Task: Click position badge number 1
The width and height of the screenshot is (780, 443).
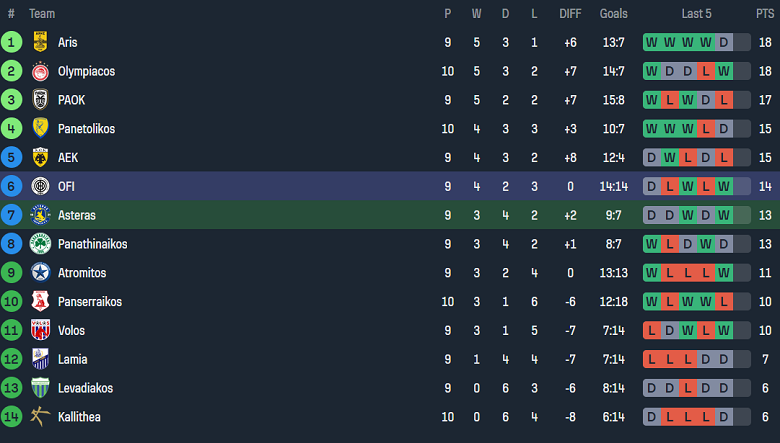Action: 12,42
